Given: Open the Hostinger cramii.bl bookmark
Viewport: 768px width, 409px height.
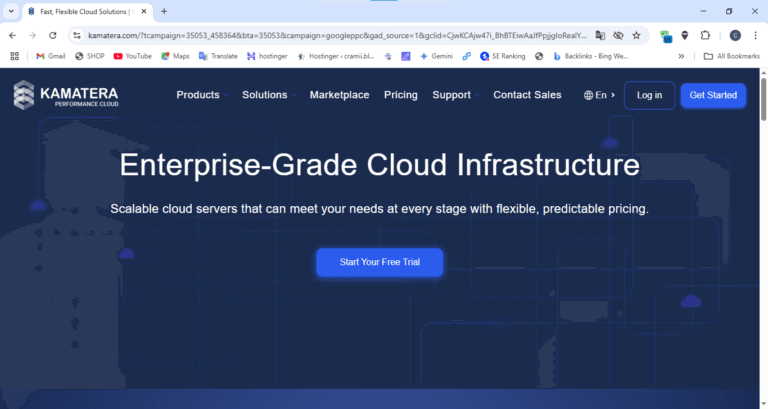Looking at the screenshot, I should coord(336,56).
